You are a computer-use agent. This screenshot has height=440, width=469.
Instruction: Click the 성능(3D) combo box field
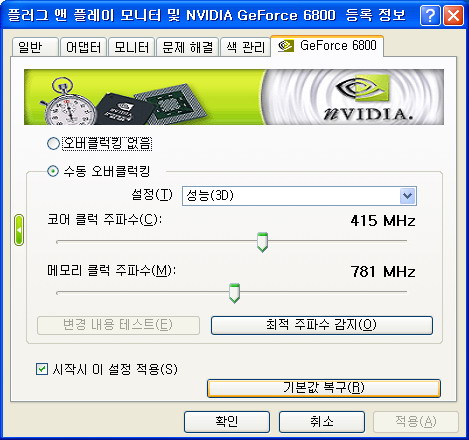tap(299, 196)
